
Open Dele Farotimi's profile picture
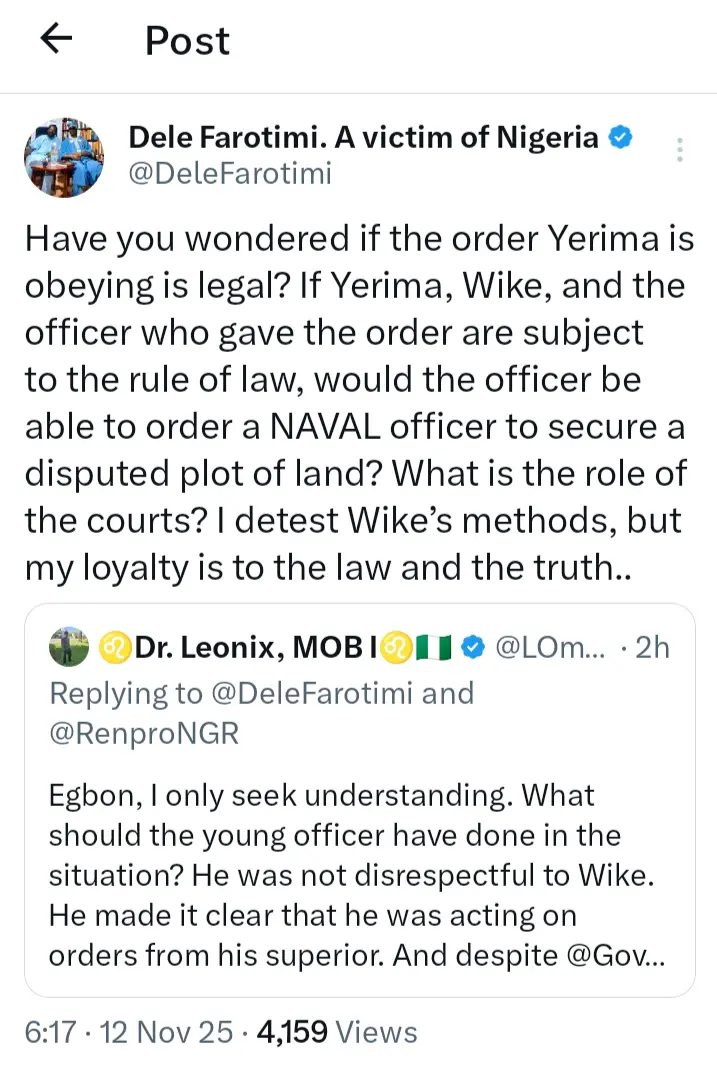click(62, 158)
